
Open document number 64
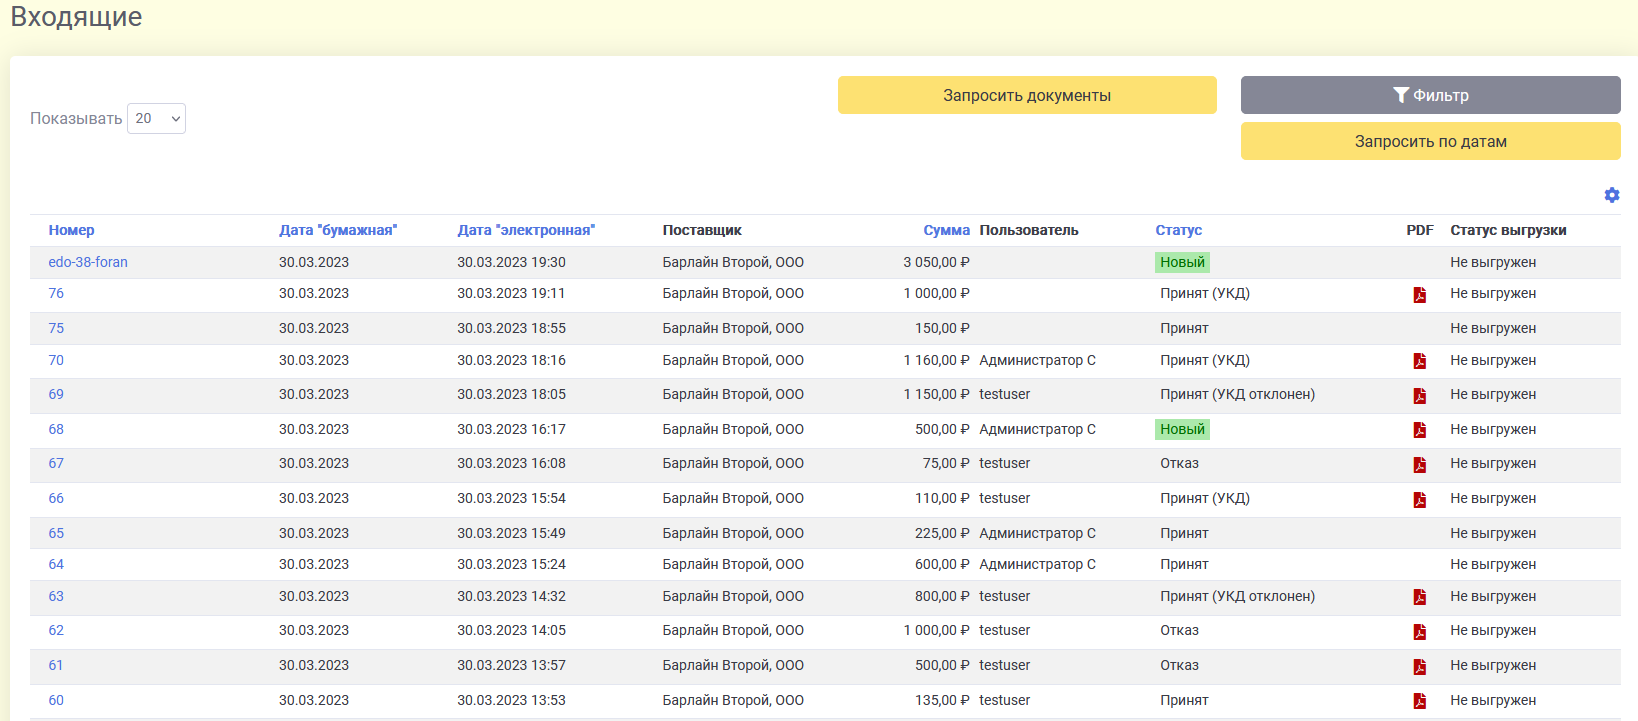click(56, 564)
